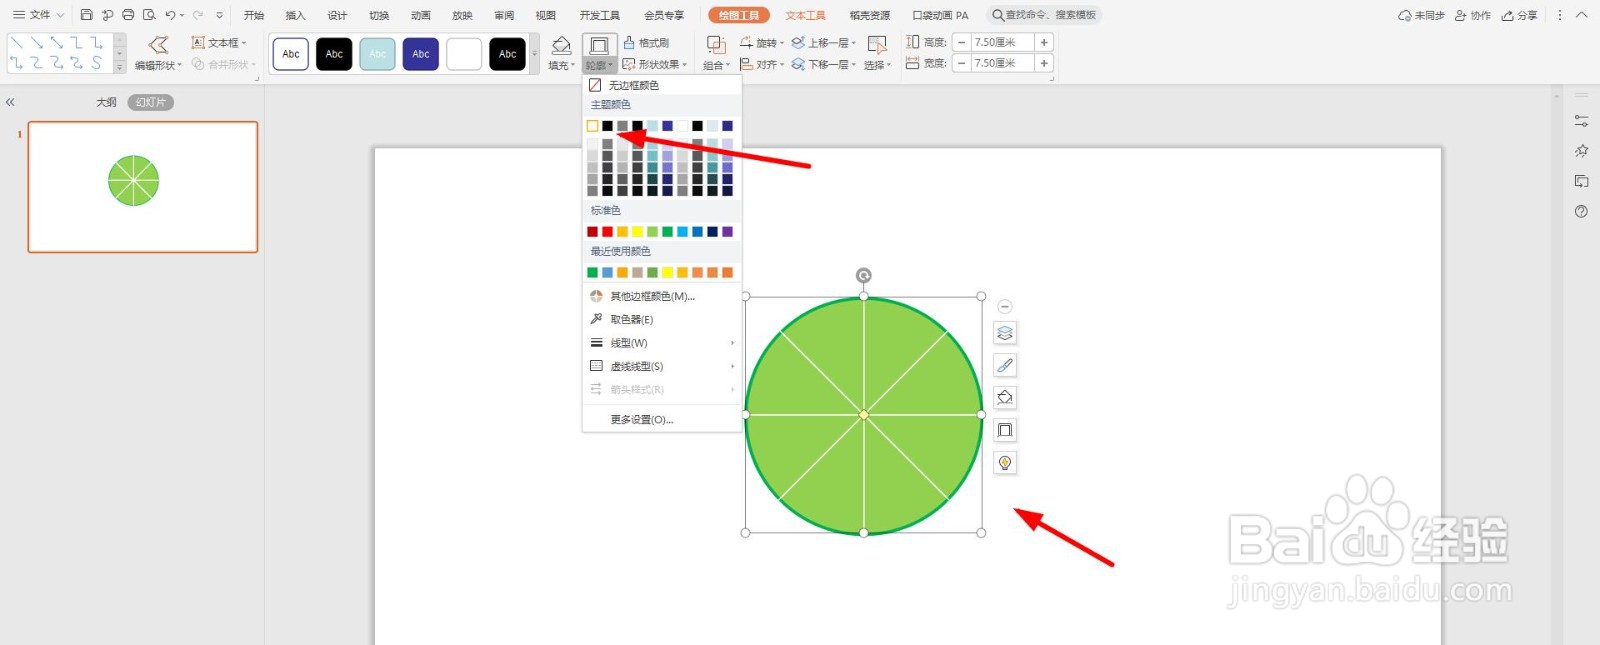Click the Format Painter (格式刷) button
The height and width of the screenshot is (645, 1600).
(646, 43)
